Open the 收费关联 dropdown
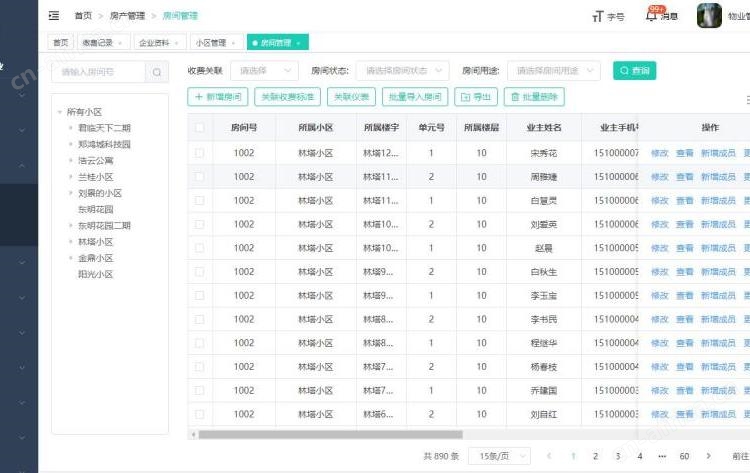 point(263,71)
